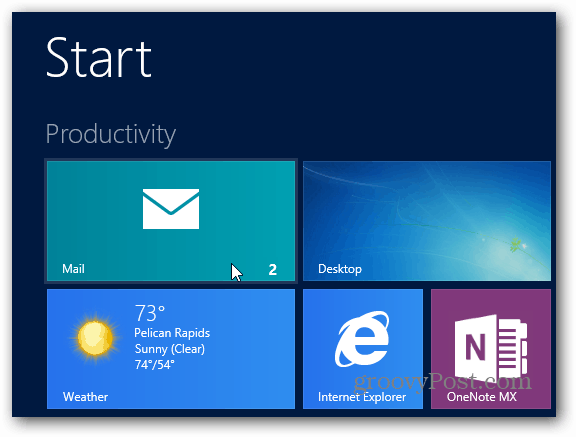The width and height of the screenshot is (576, 437).
Task: Select the unread count badge showing 2
Action: [272, 270]
